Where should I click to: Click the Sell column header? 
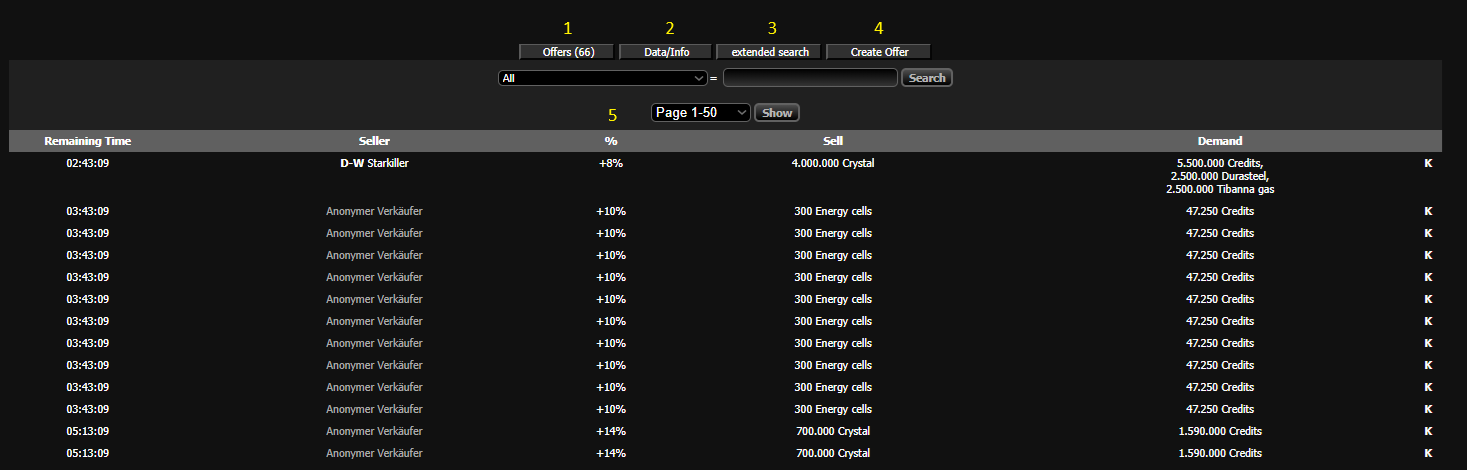coord(833,141)
